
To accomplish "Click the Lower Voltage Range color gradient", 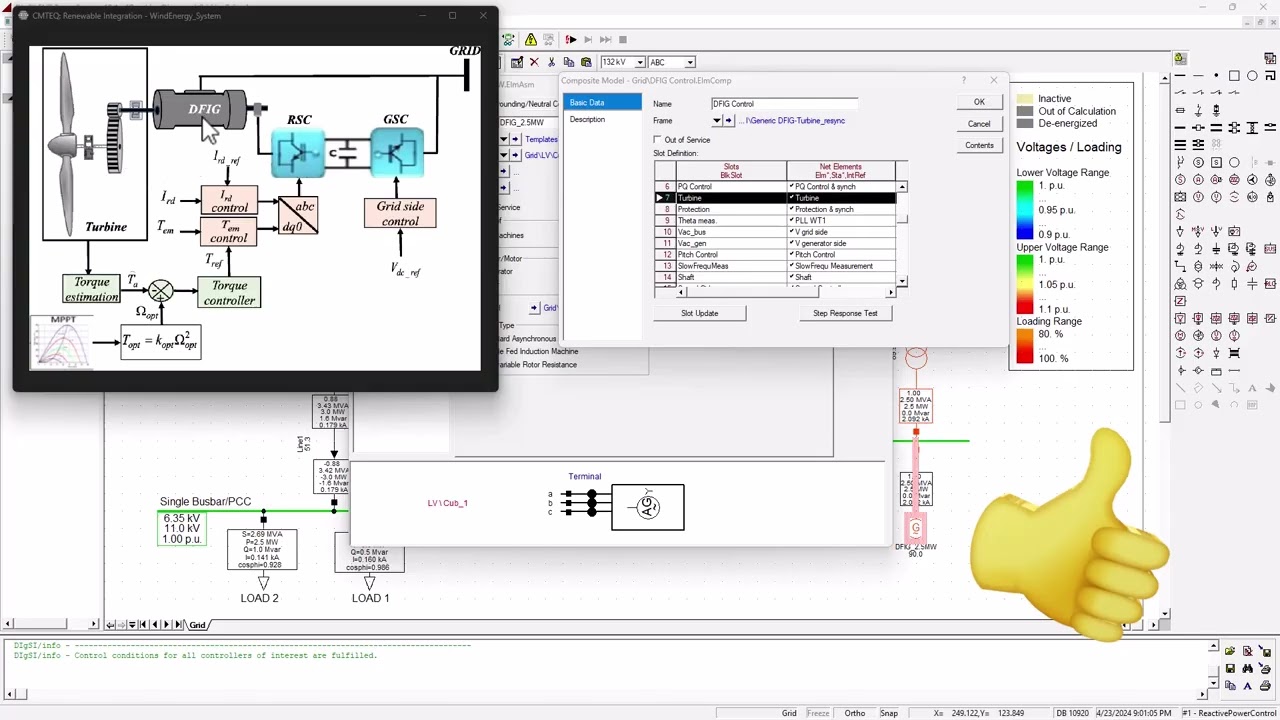I will point(1025,210).
